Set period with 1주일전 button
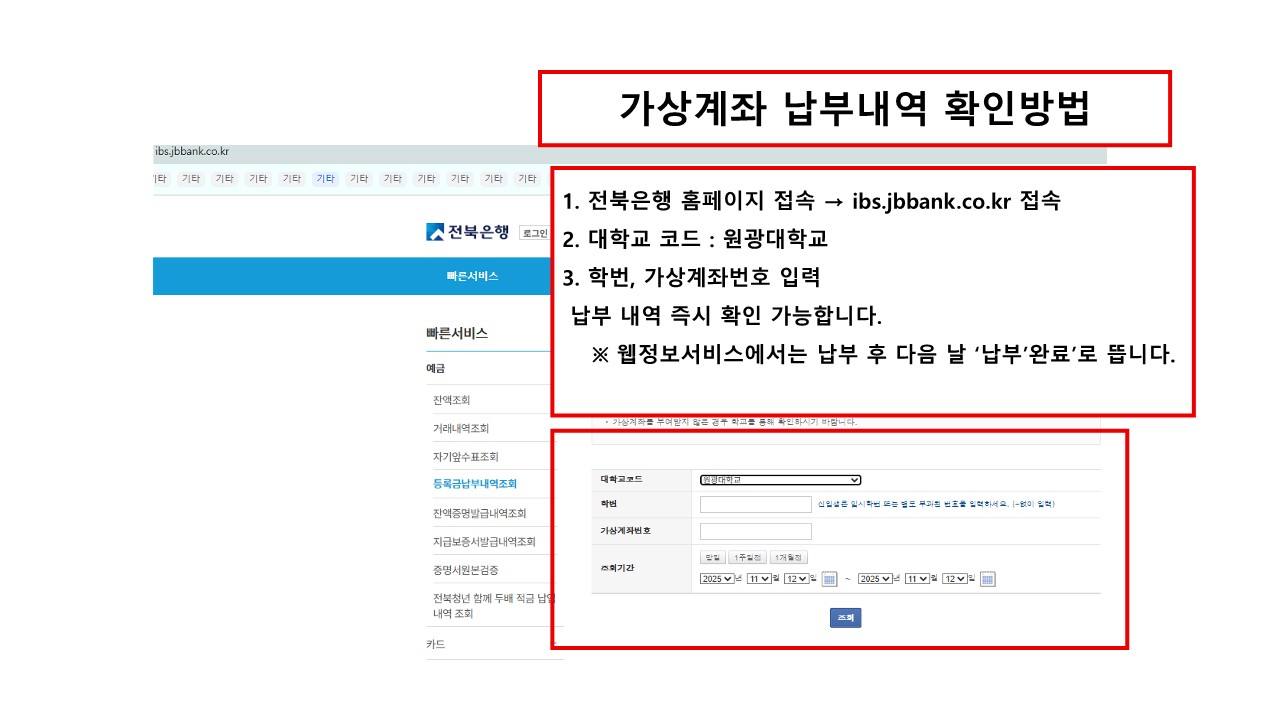1280x720 pixels. click(747, 557)
